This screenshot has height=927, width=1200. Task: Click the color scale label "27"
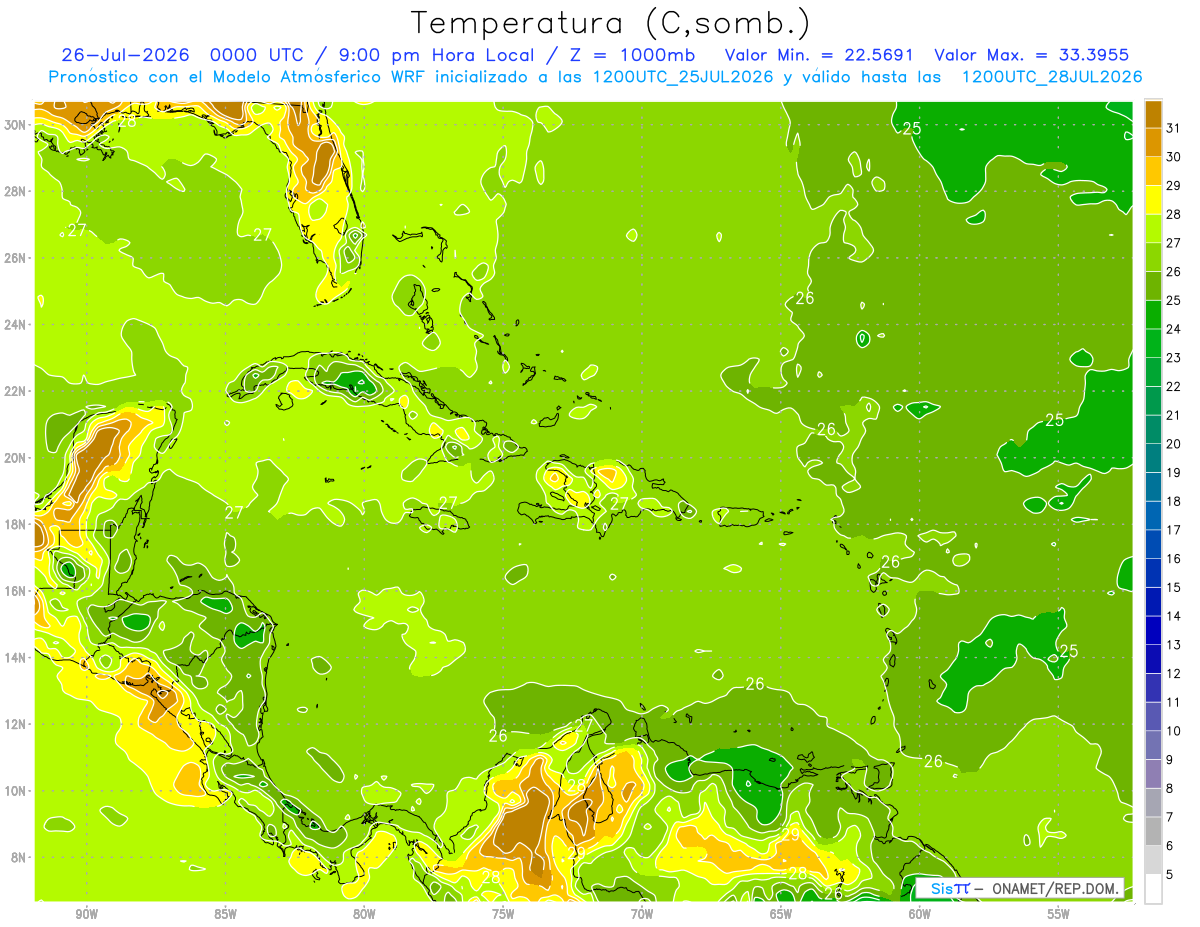pyautogui.click(x=1174, y=243)
